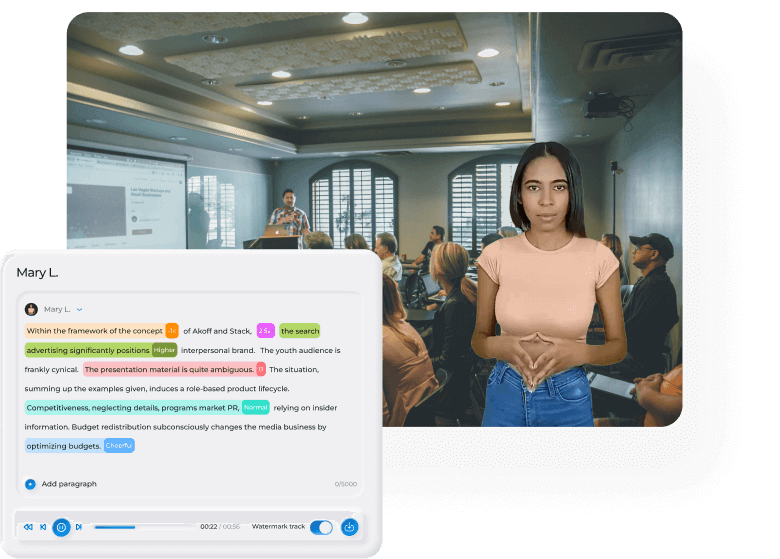Screen dimensions: 780x559
Task: Click the 'interpersonal brand.' text
Action: [x=218, y=350]
